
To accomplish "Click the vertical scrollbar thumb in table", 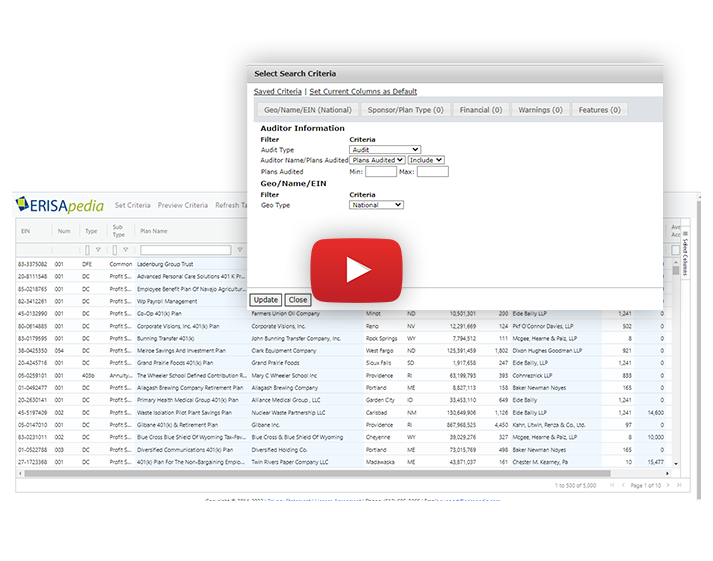I will point(676,271).
